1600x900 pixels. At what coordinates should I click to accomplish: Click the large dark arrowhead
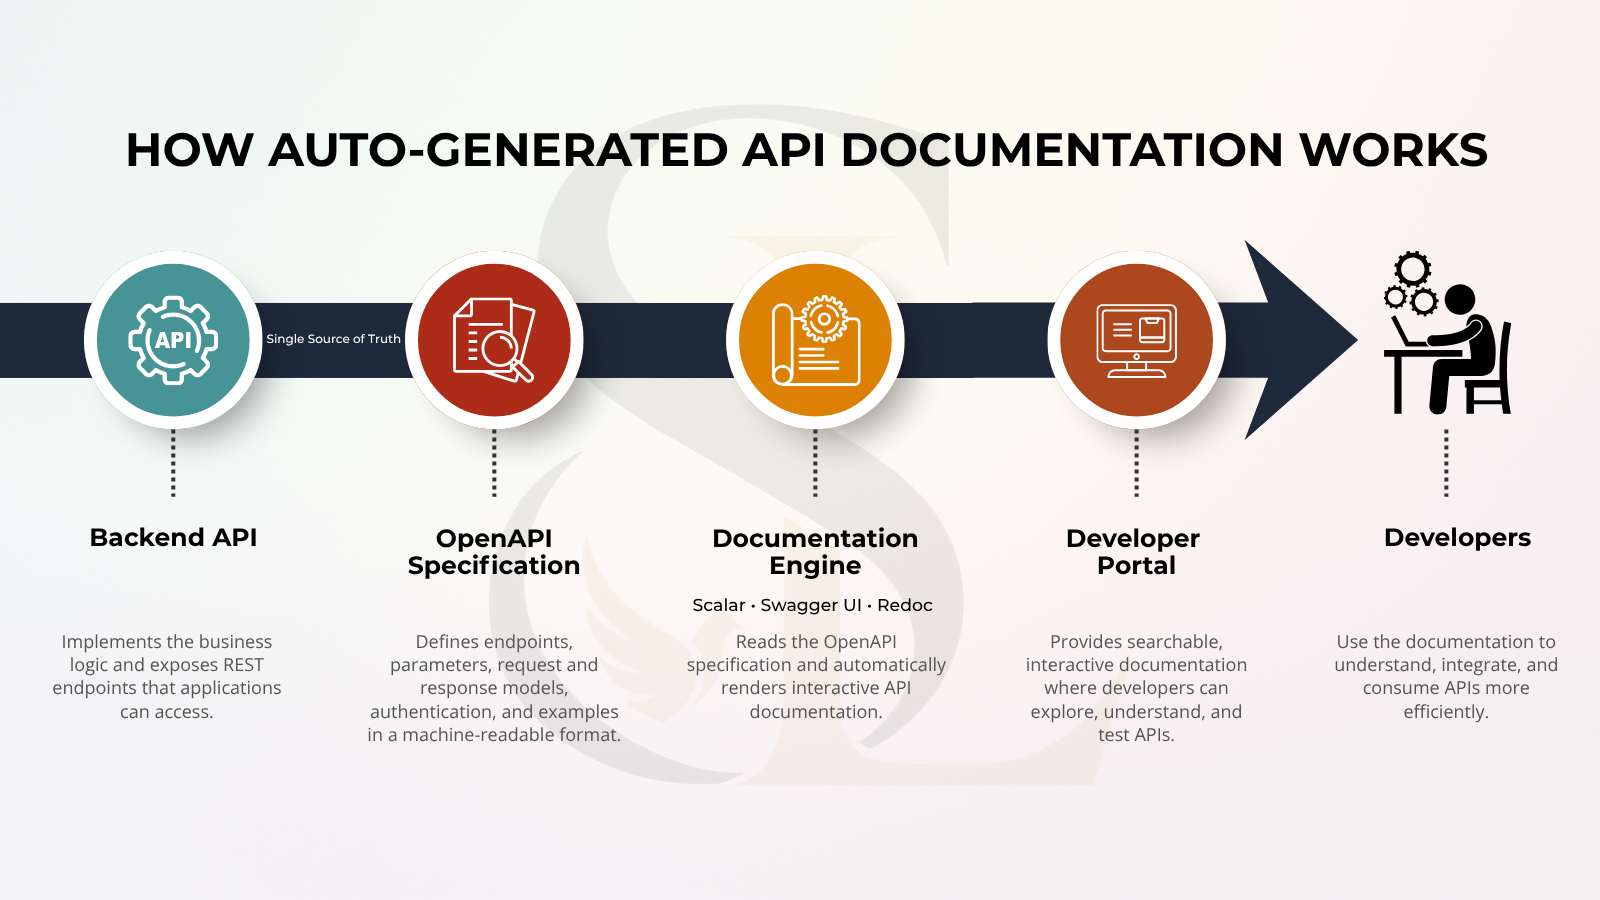point(1301,340)
